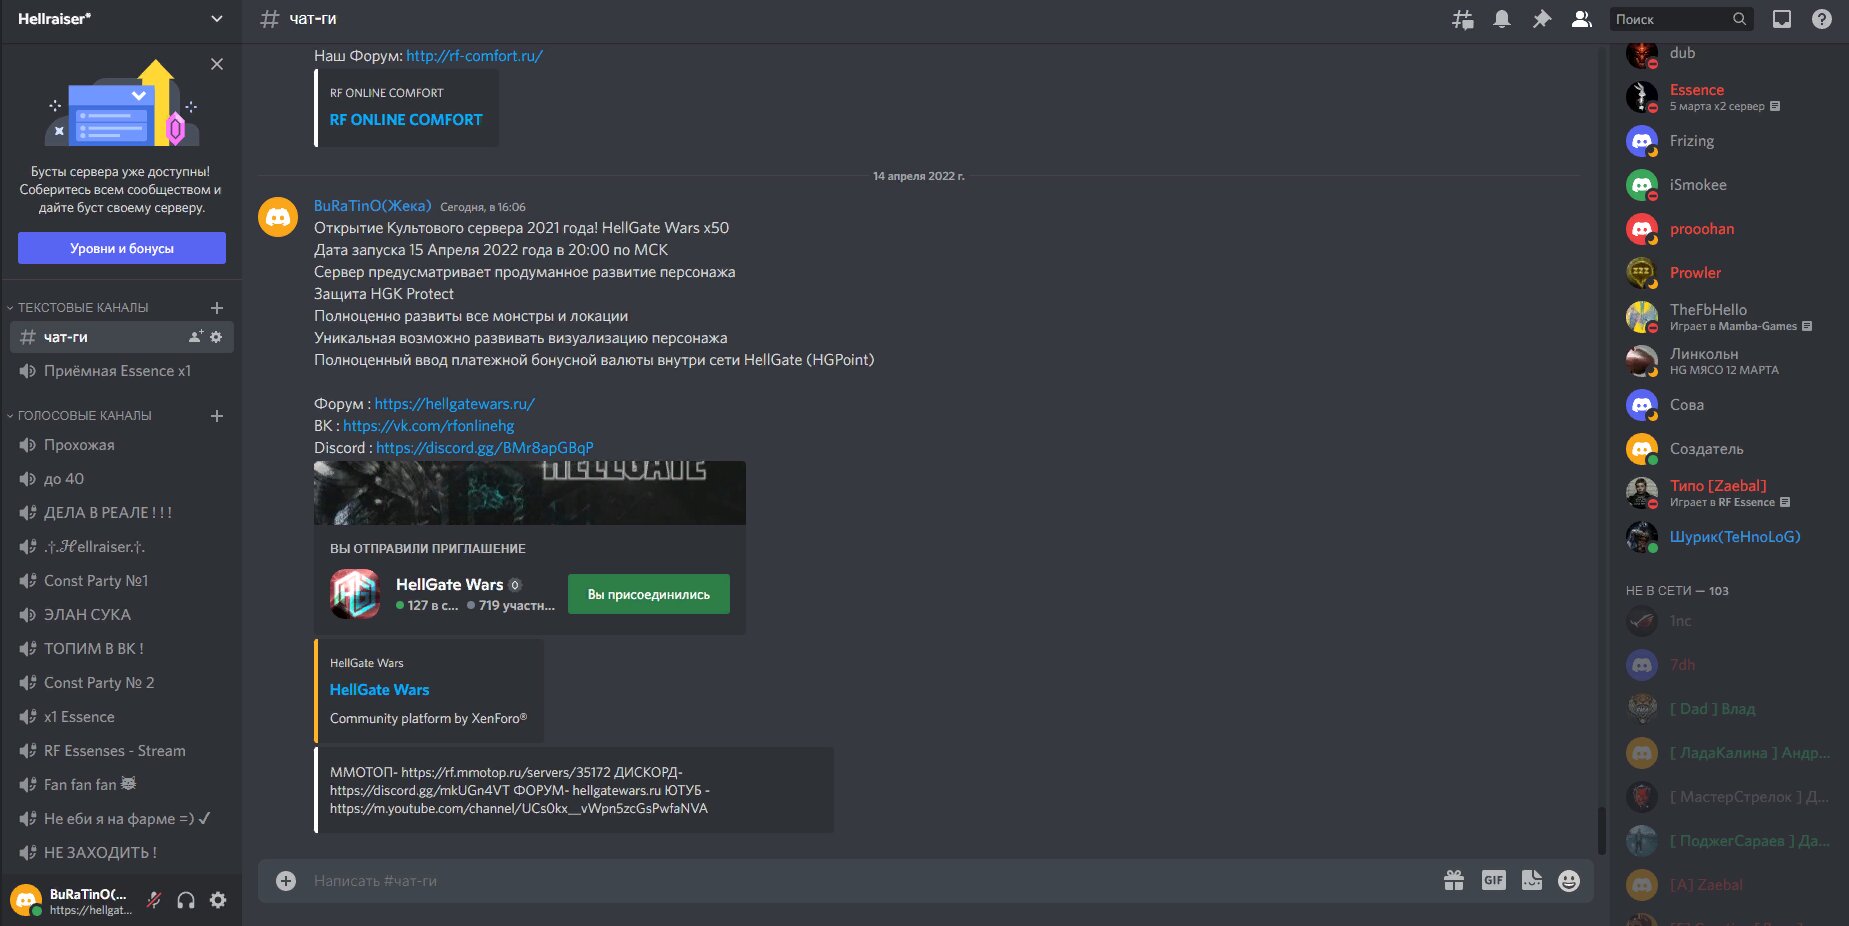Open member Типо [Zaebal] in member list
The image size is (1849, 926).
(1730, 493)
